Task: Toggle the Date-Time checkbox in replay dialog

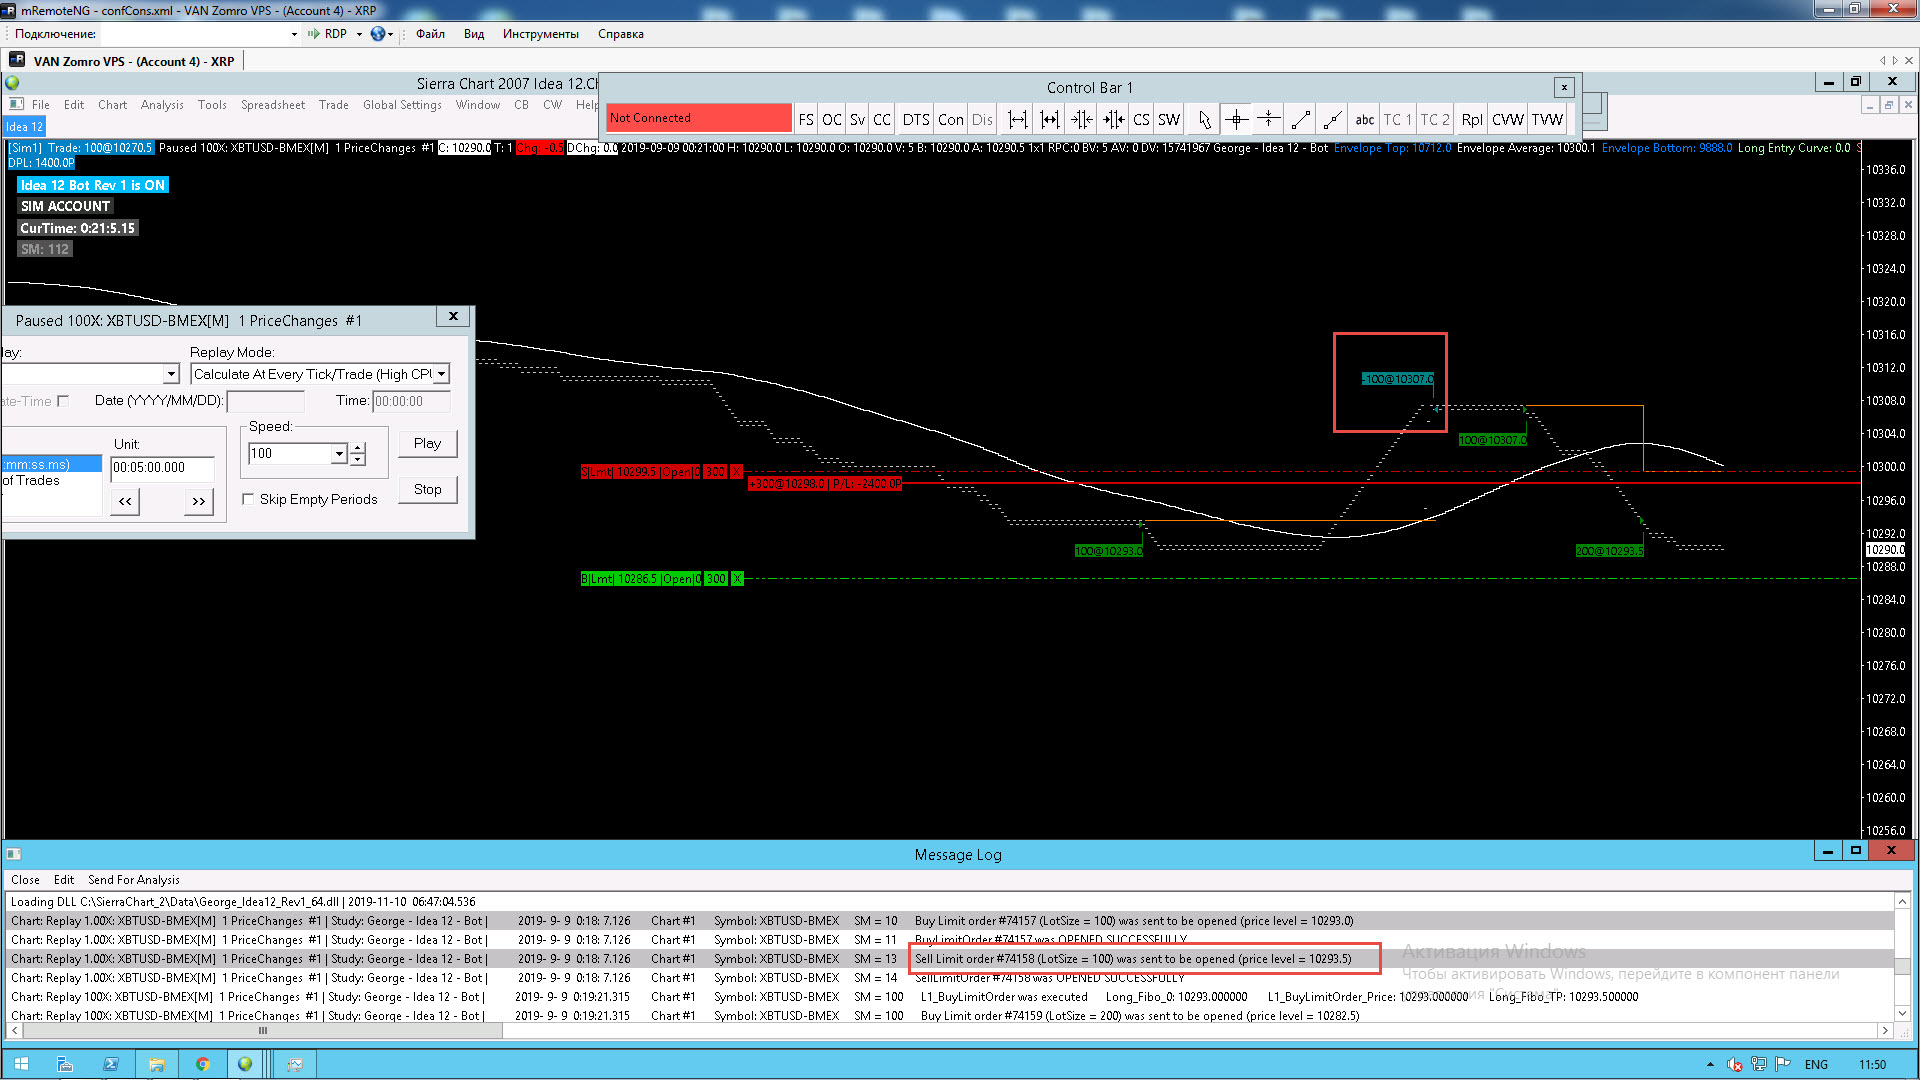Action: (63, 401)
